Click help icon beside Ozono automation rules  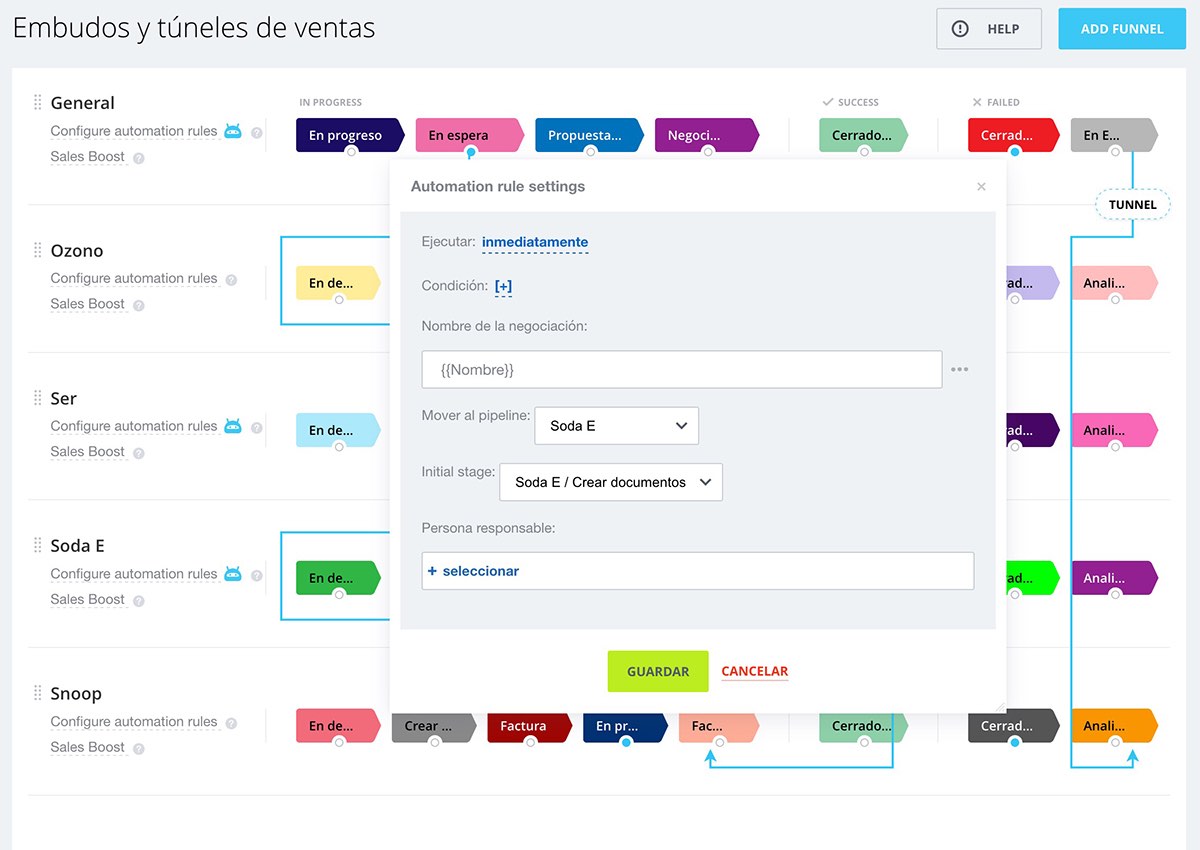pos(231,280)
